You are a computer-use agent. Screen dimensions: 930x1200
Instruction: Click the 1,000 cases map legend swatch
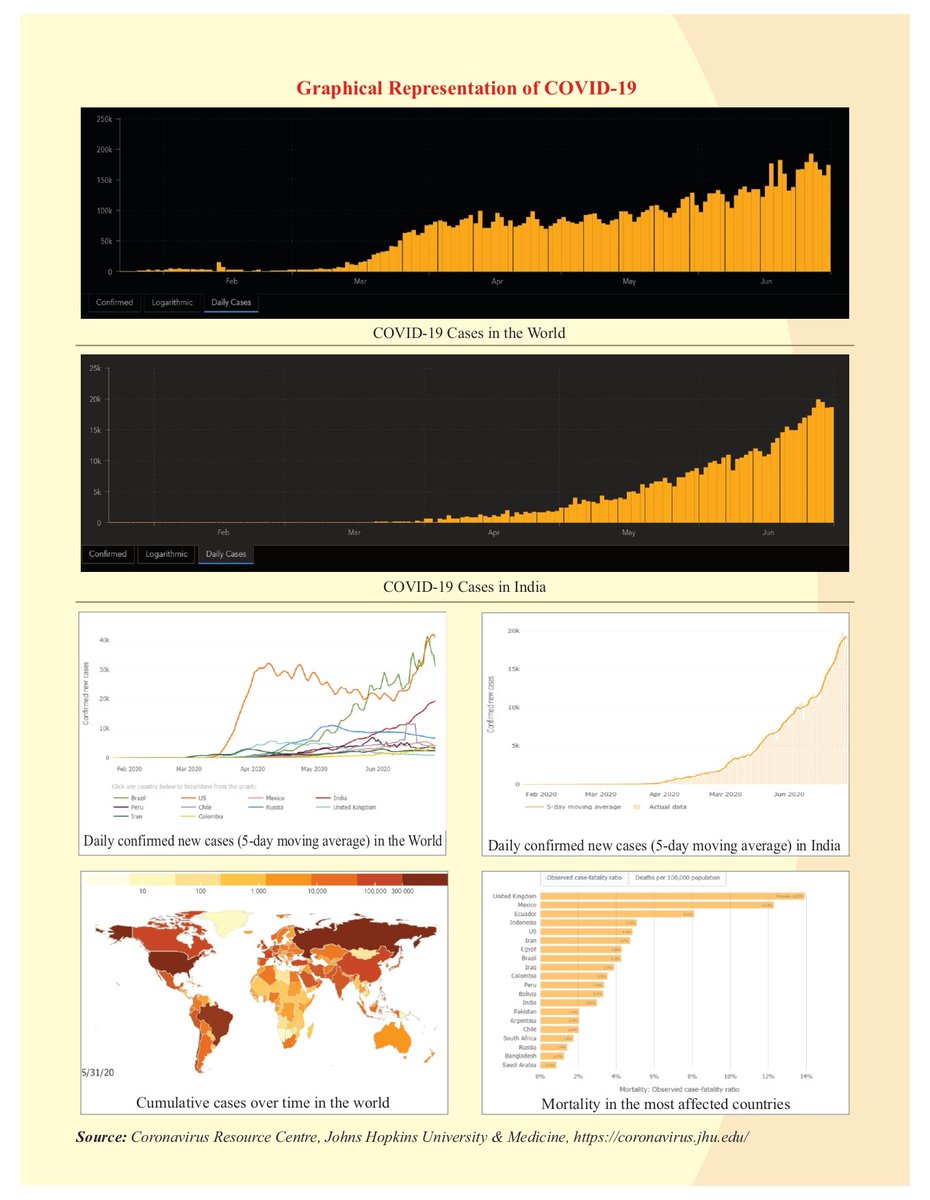(244, 878)
